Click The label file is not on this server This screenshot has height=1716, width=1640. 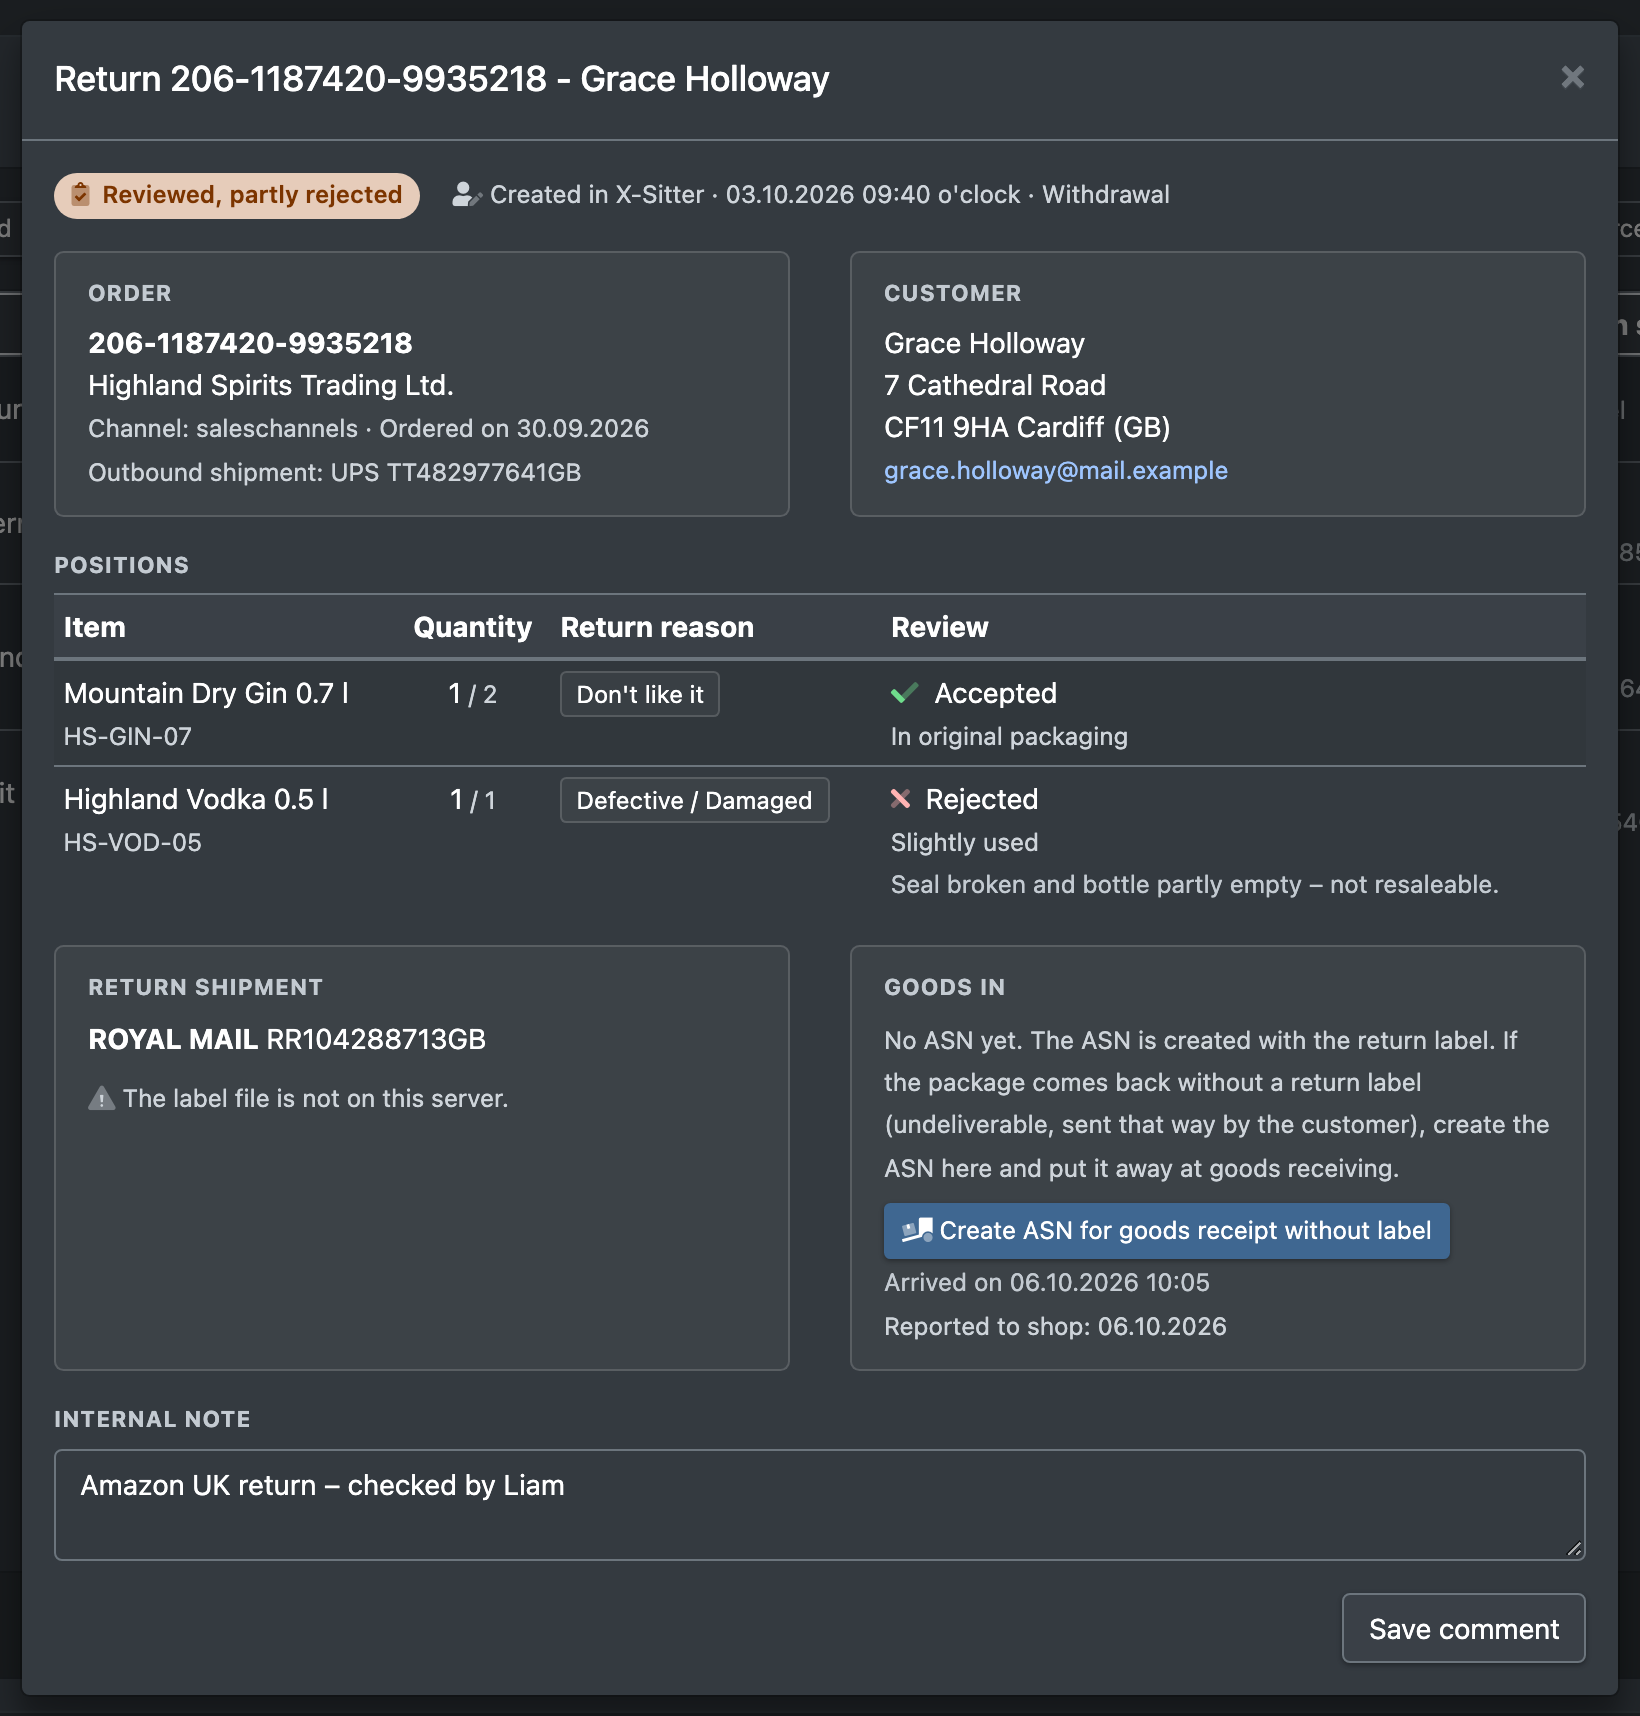(315, 1098)
